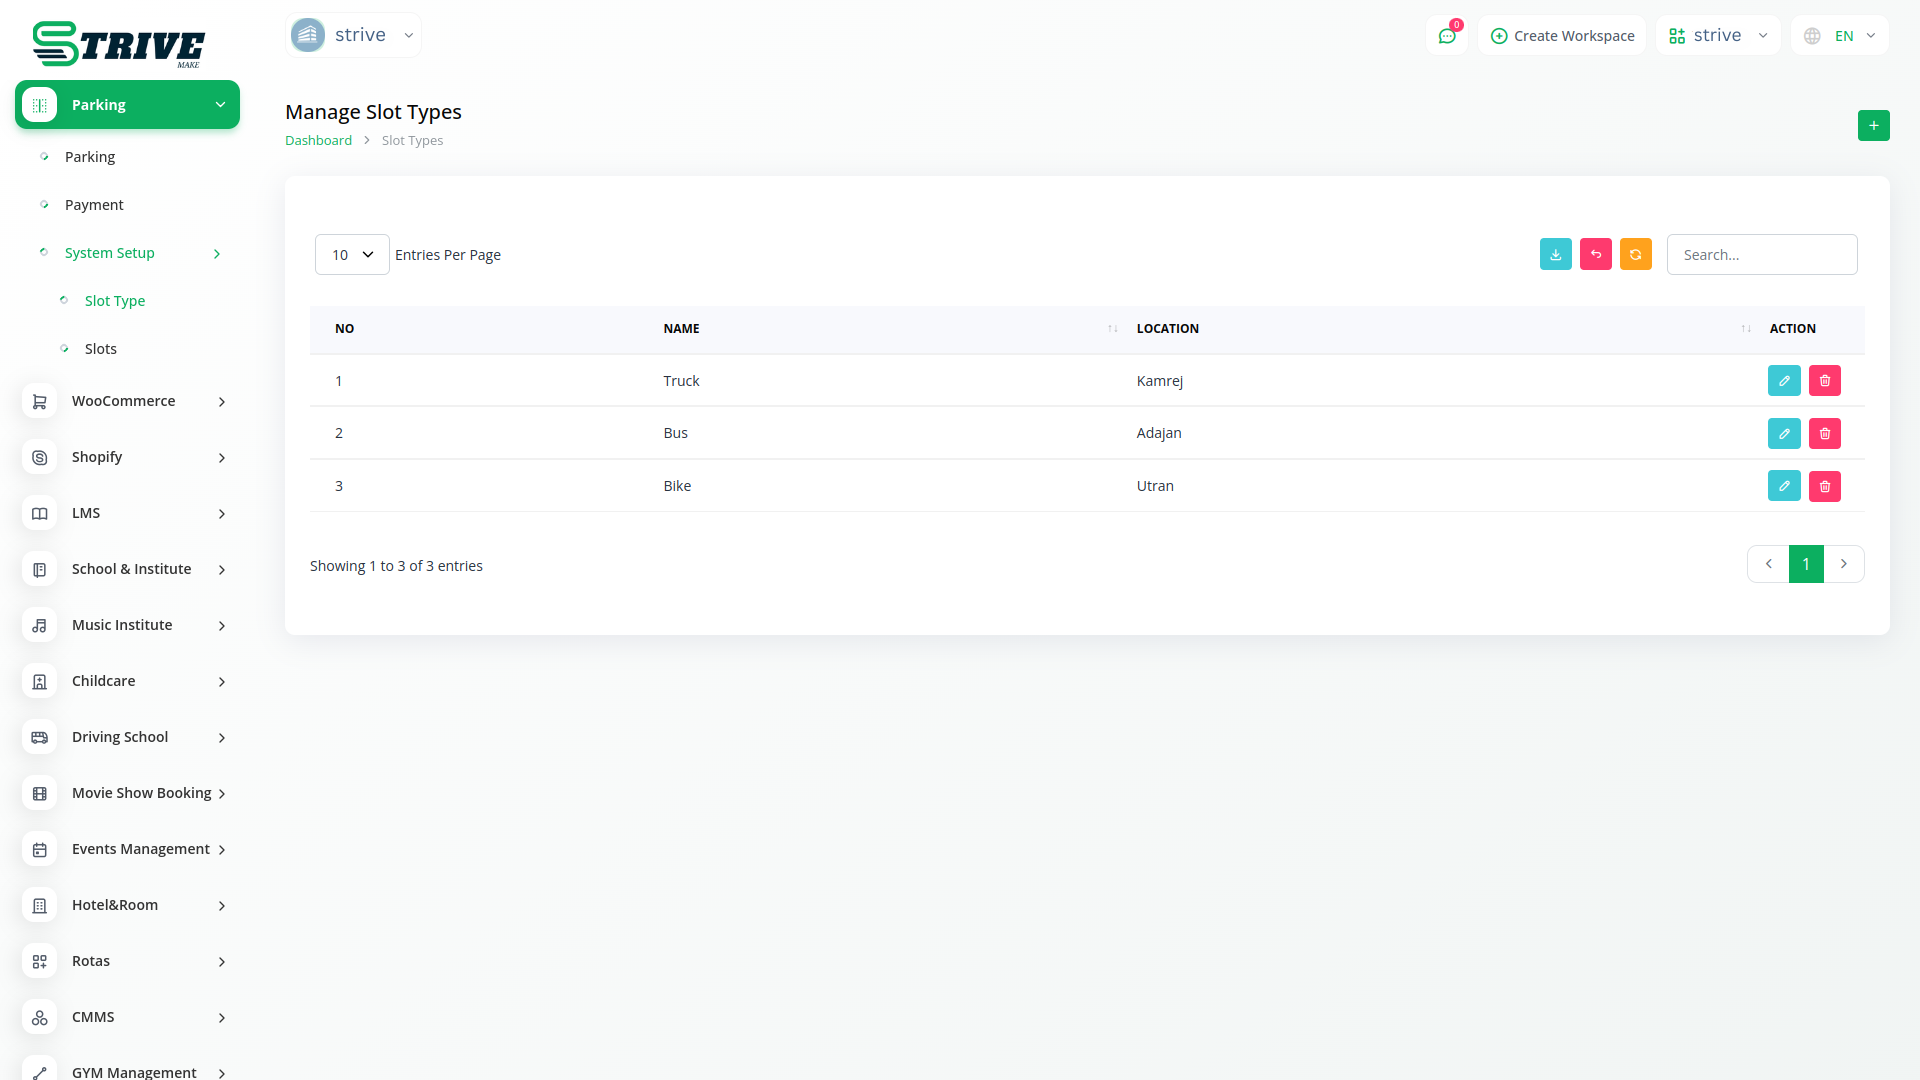
Task: Click the Kamrej location cell
Action: click(1160, 381)
